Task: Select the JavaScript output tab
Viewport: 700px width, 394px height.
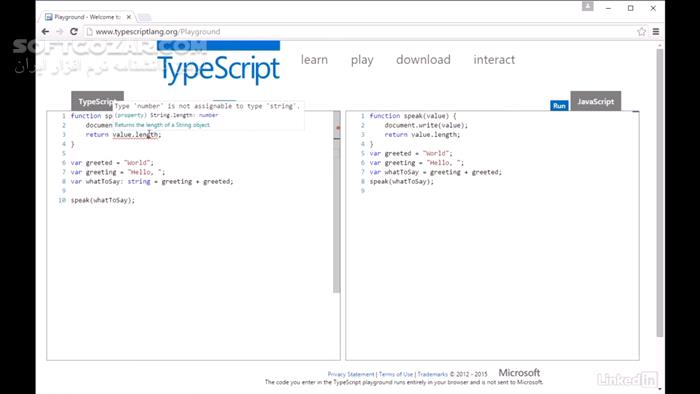Action: coord(596,101)
